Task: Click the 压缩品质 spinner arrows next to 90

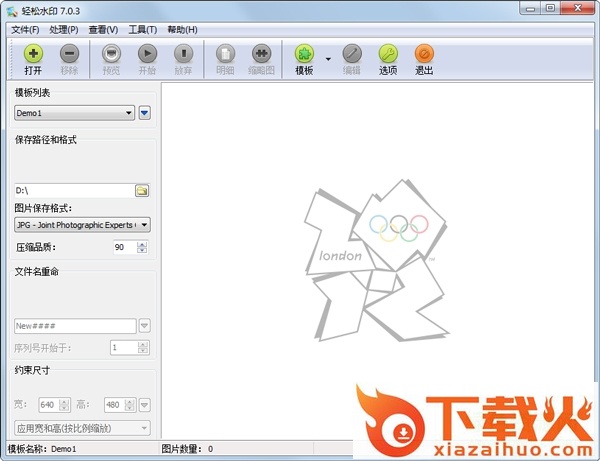Action: (x=142, y=247)
